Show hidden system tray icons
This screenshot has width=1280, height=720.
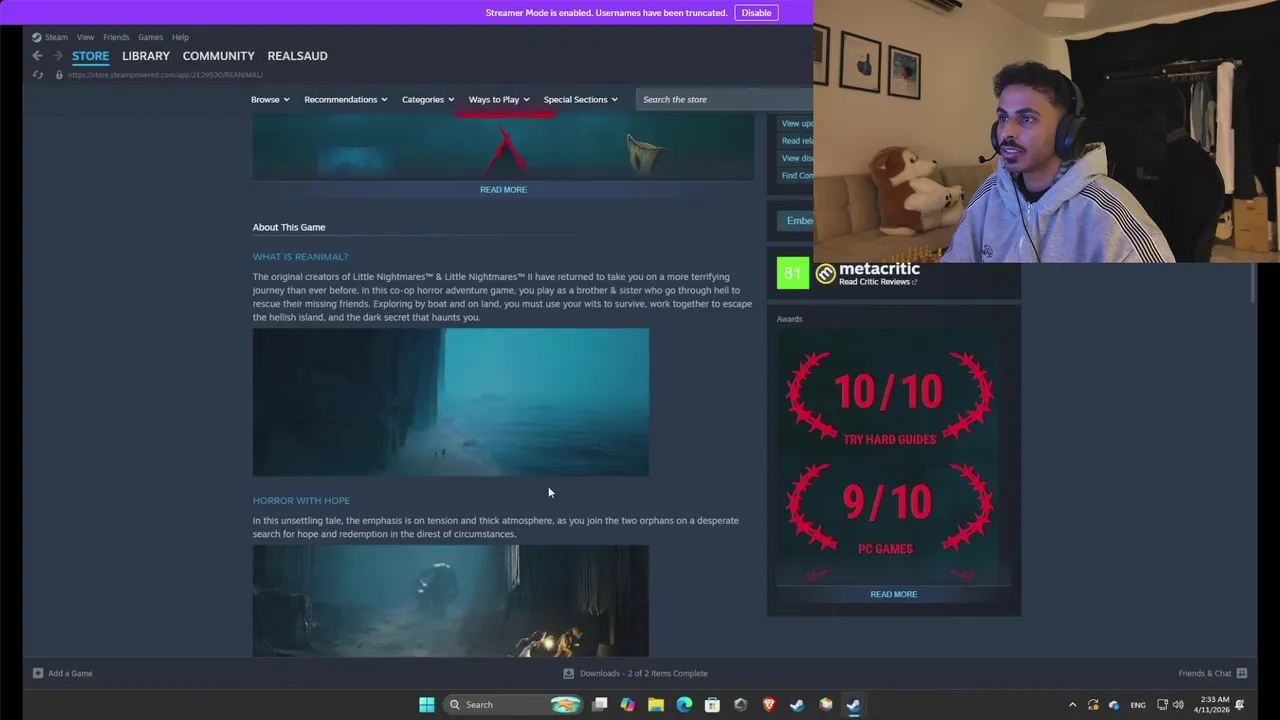pos(1072,705)
